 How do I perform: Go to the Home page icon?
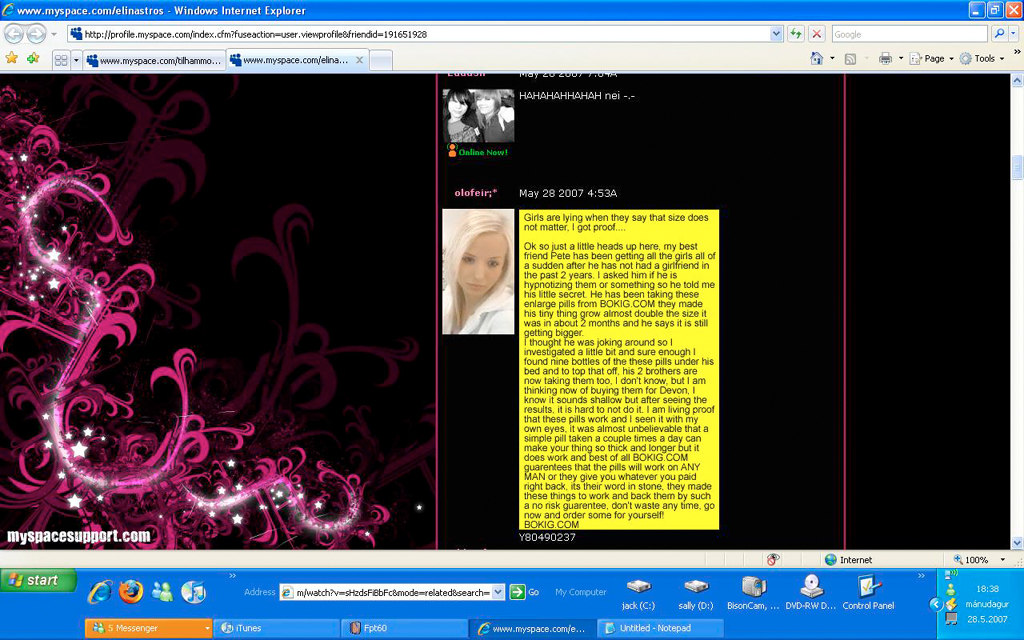click(816, 59)
